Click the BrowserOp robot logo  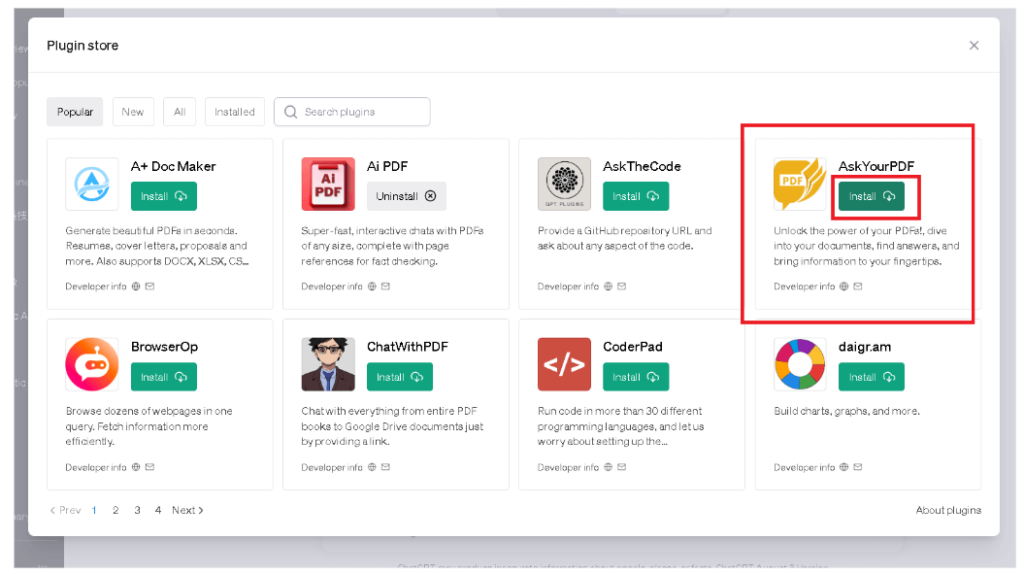point(92,364)
